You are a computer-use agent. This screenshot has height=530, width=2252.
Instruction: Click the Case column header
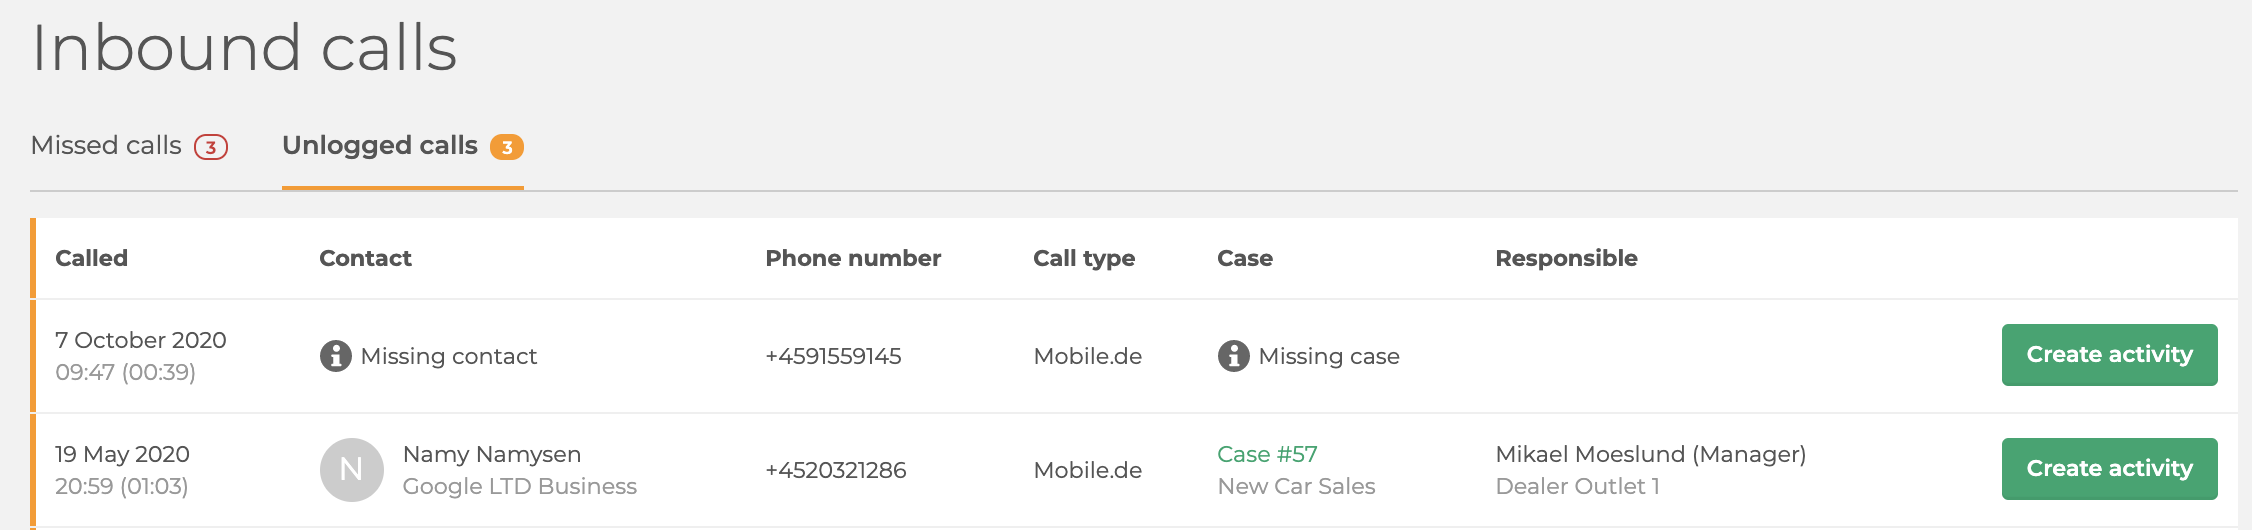1245,258
